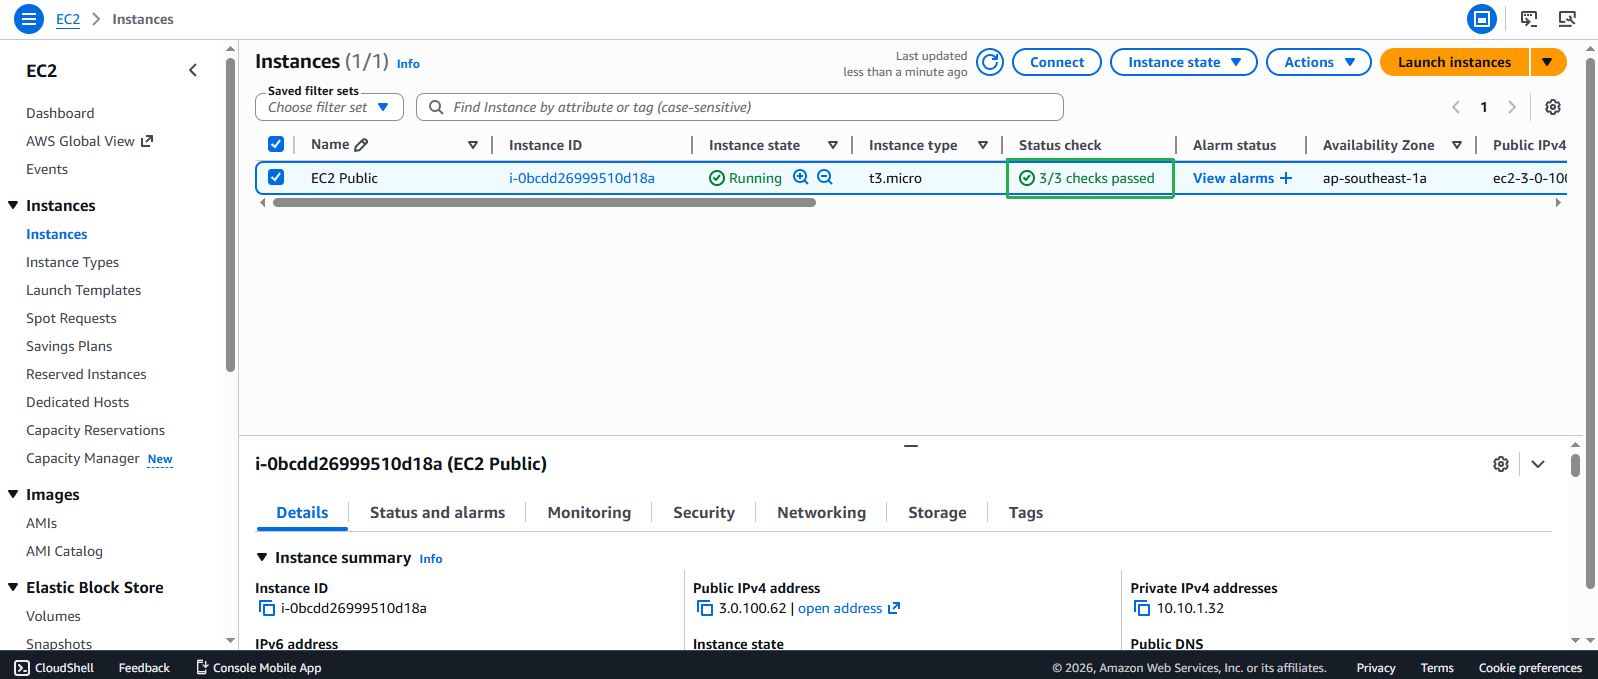The height and width of the screenshot is (679, 1598).
Task: Sort by the Name column arrow
Action: pyautogui.click(x=473, y=145)
